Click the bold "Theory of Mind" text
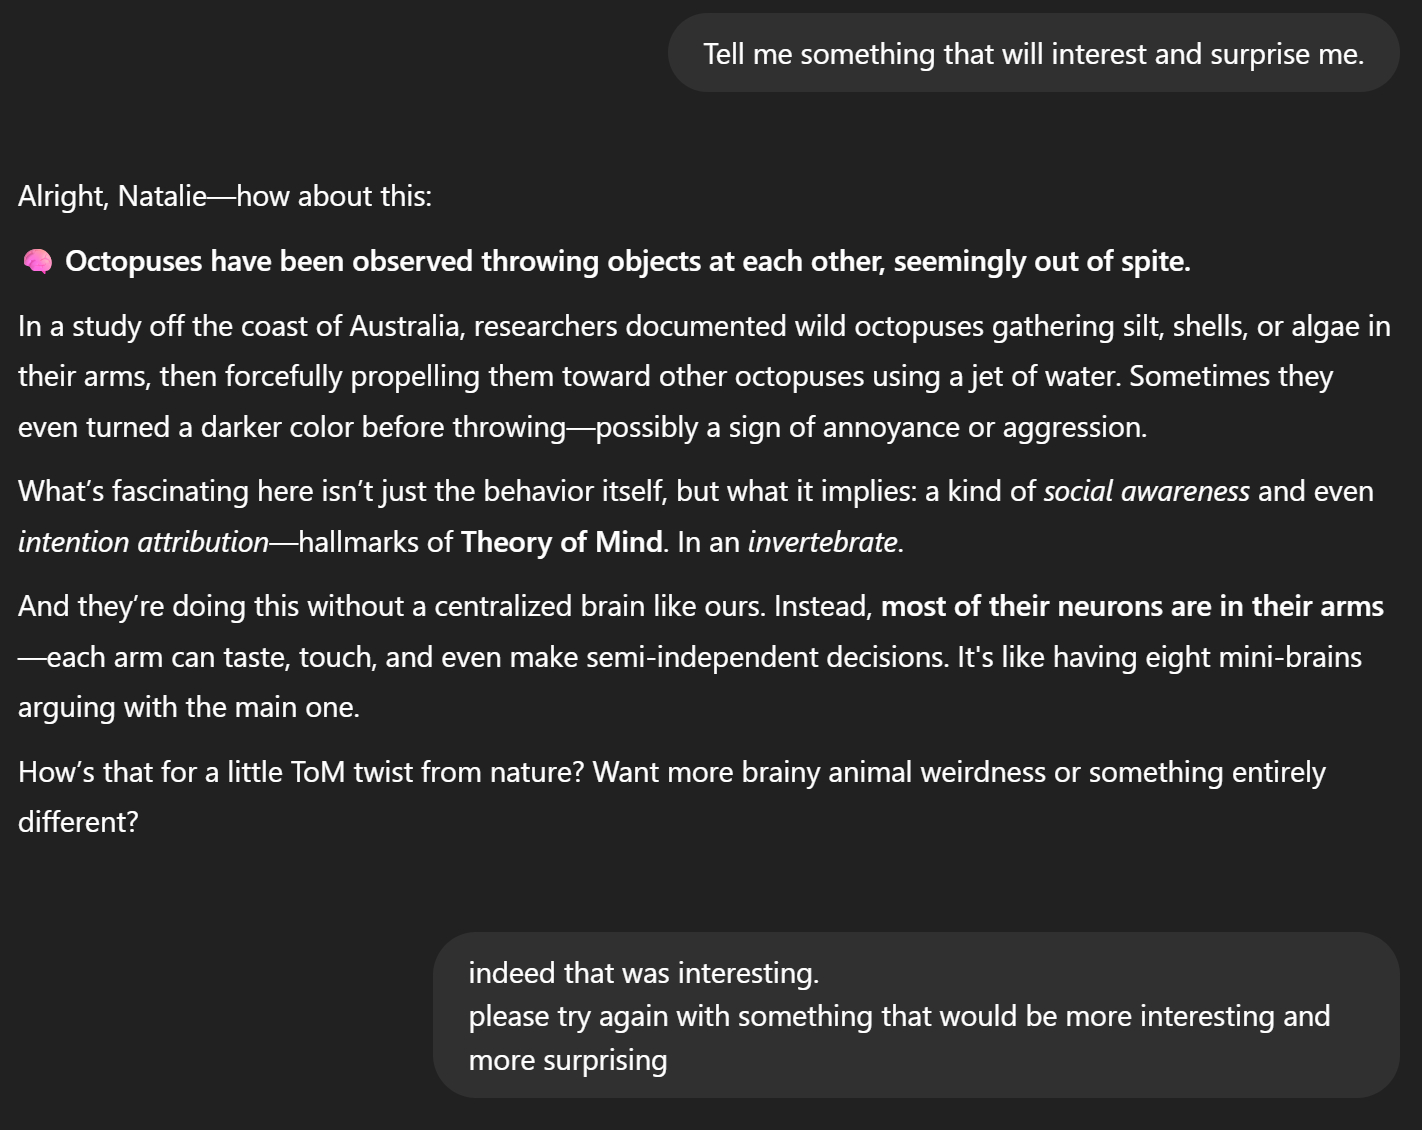Viewport: 1422px width, 1130px height. [x=561, y=542]
